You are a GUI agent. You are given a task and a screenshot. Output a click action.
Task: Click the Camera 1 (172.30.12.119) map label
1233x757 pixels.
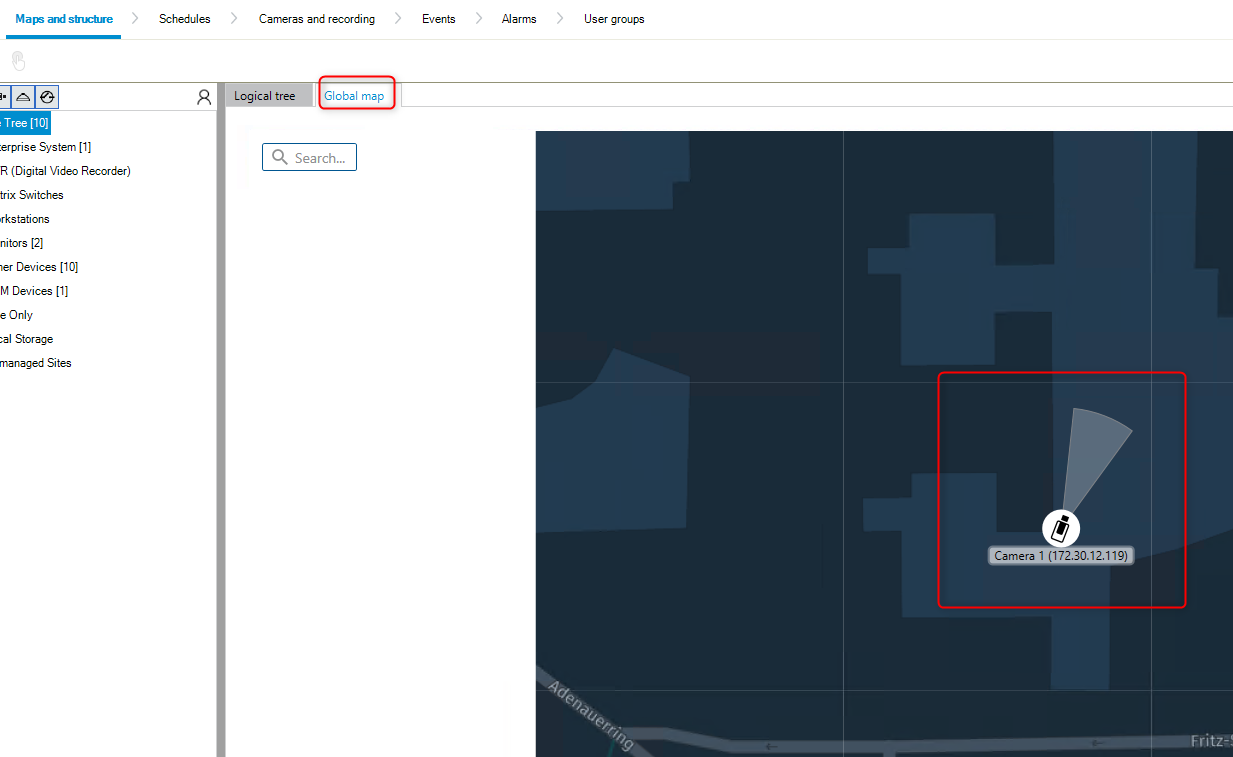(x=1061, y=555)
